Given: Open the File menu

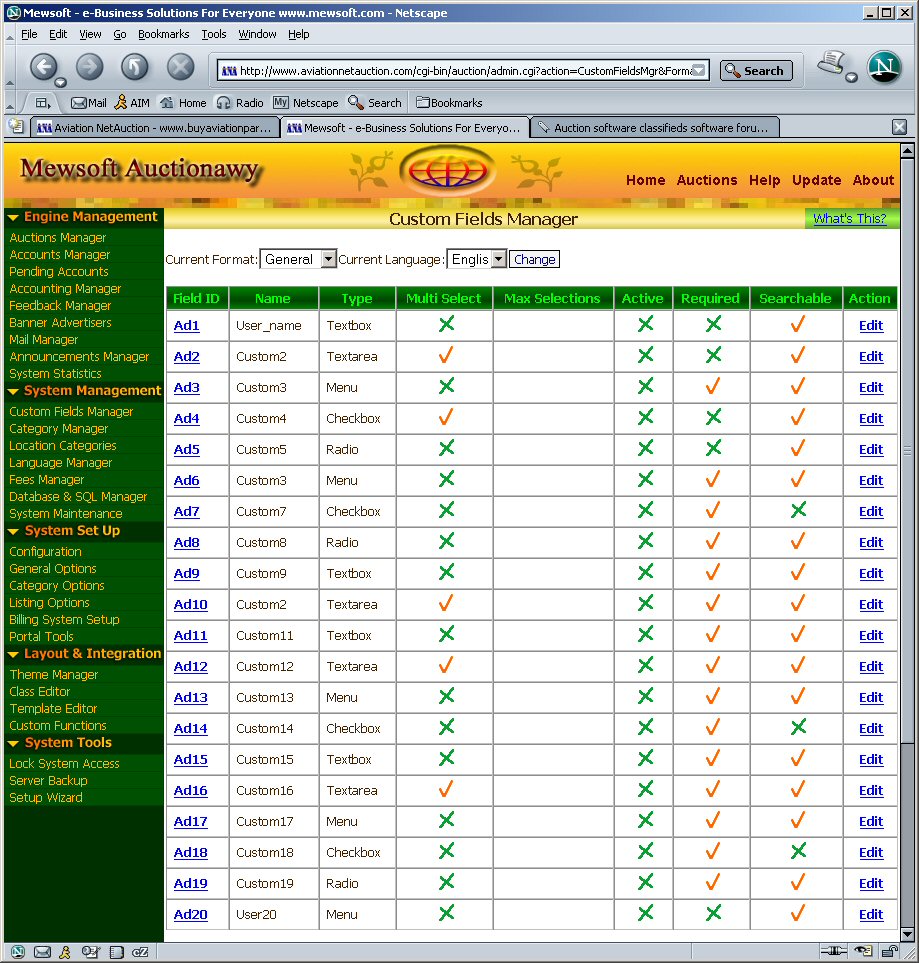Looking at the screenshot, I should tap(29, 34).
